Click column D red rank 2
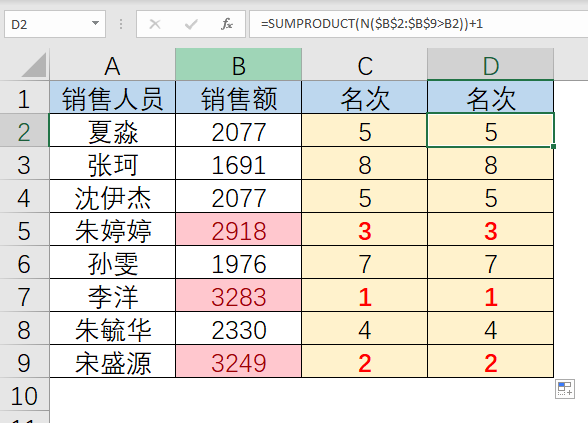This screenshot has height=423, width=588. coord(490,361)
